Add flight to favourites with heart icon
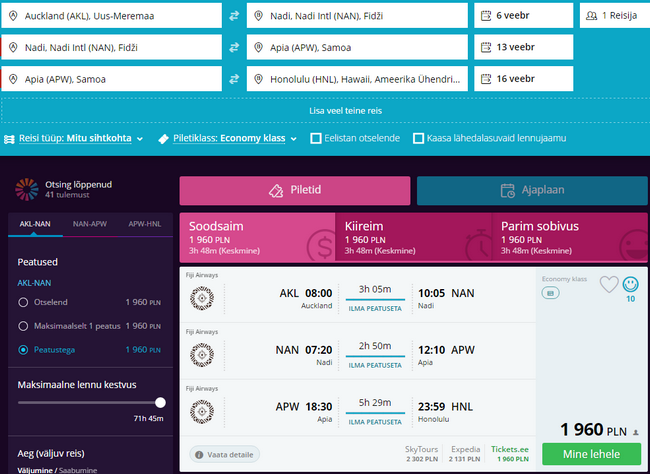Image resolution: width=650 pixels, height=474 pixels. [x=609, y=284]
